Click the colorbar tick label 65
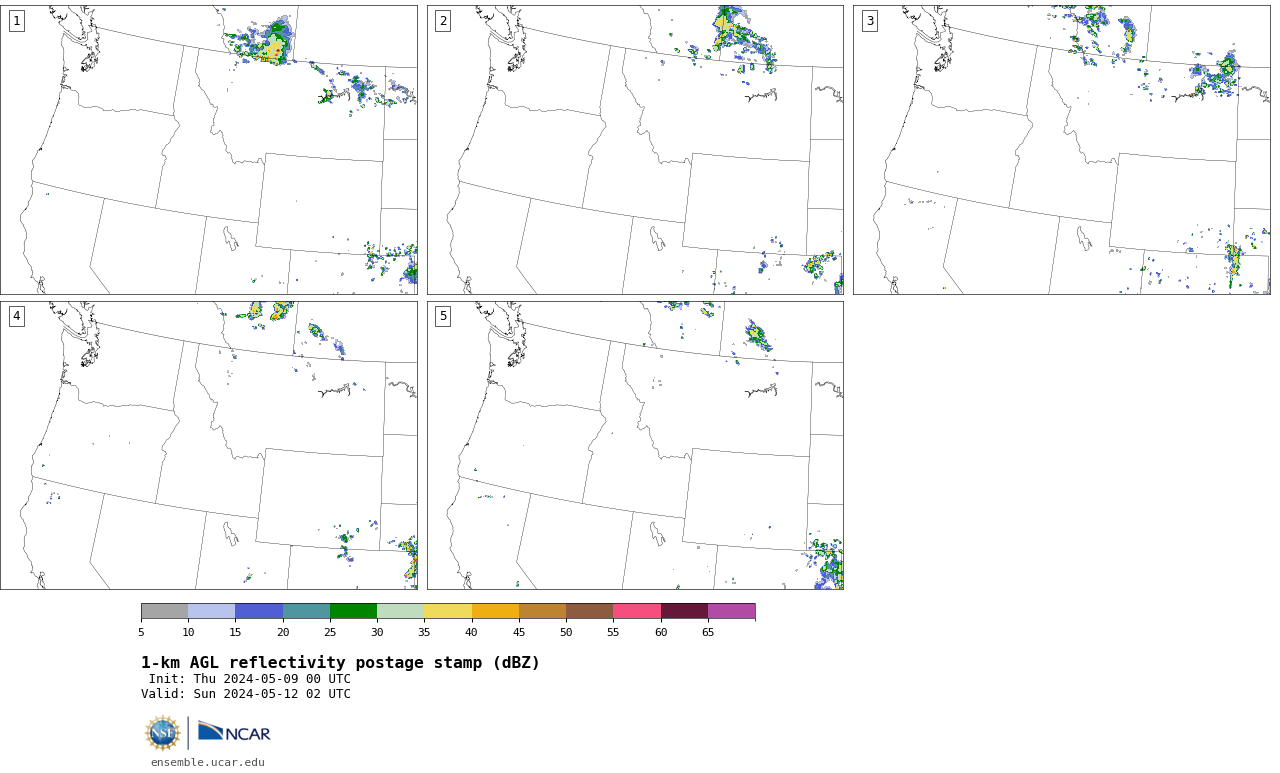This screenshot has width=1280, height=773. (708, 632)
